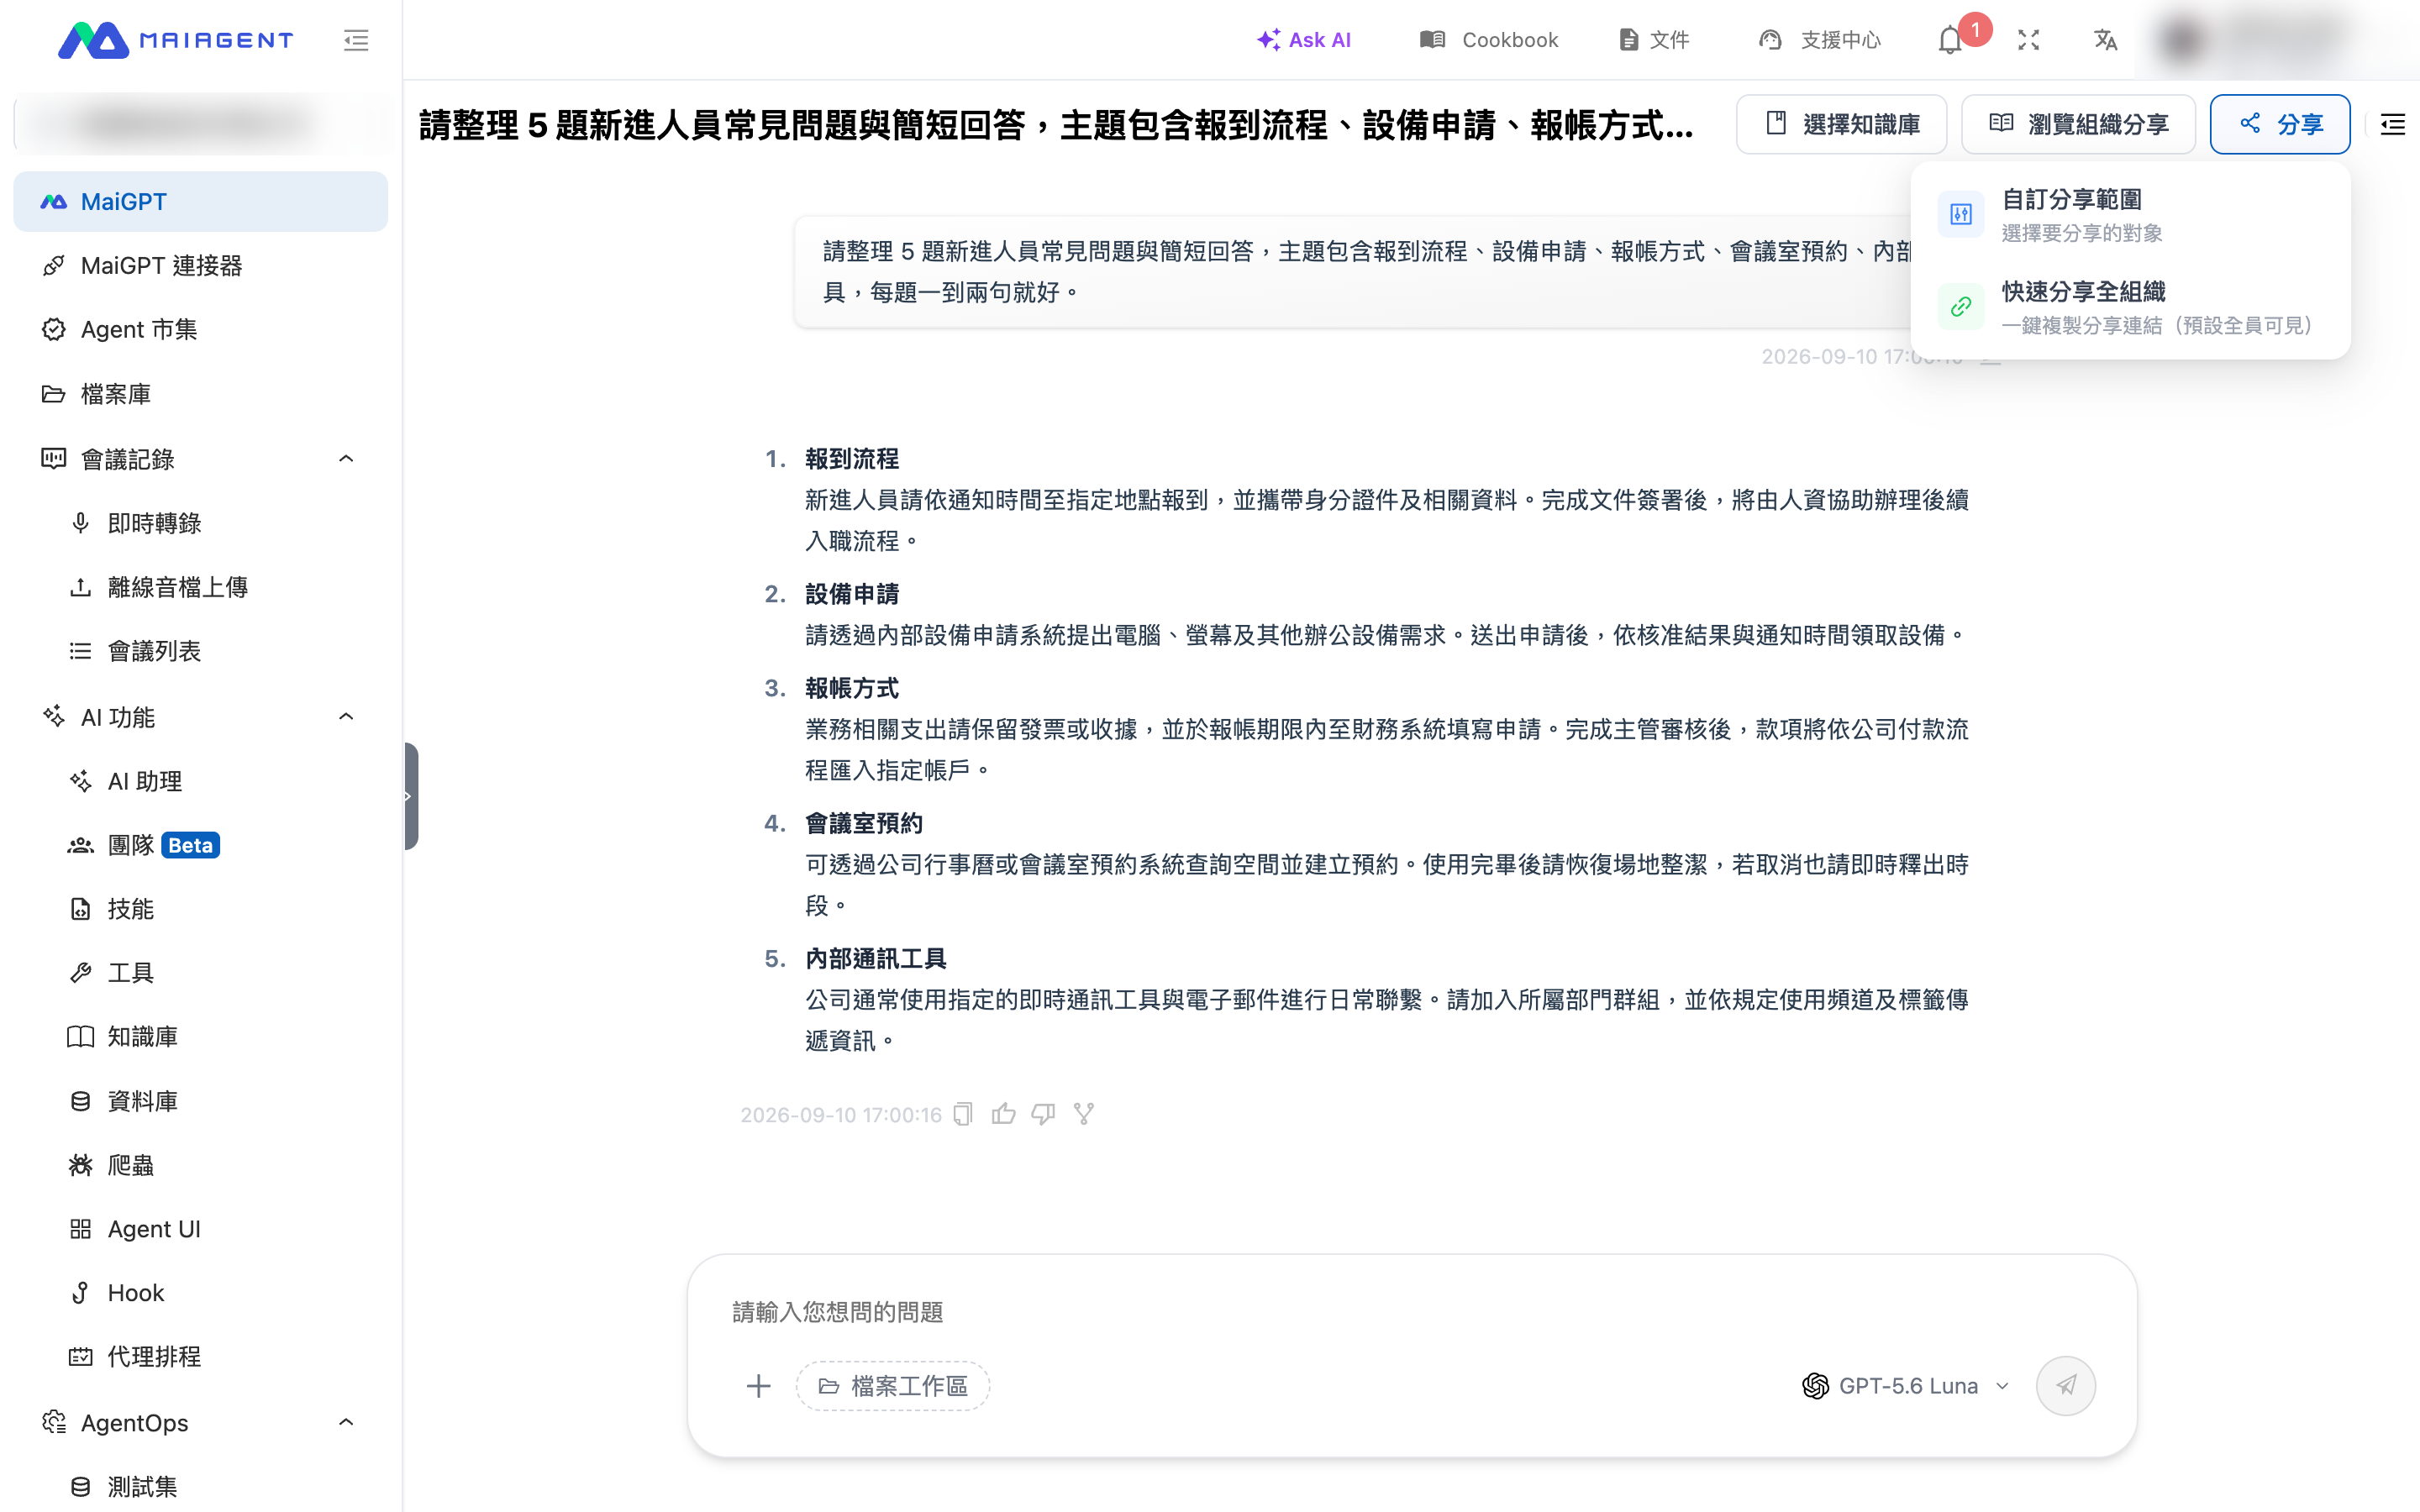Open the sidebar resize handle arrow
The height and width of the screenshot is (1512, 2420).
point(410,796)
